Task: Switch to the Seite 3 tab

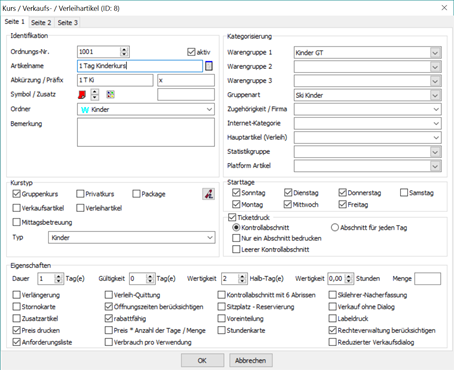Action: [x=68, y=22]
